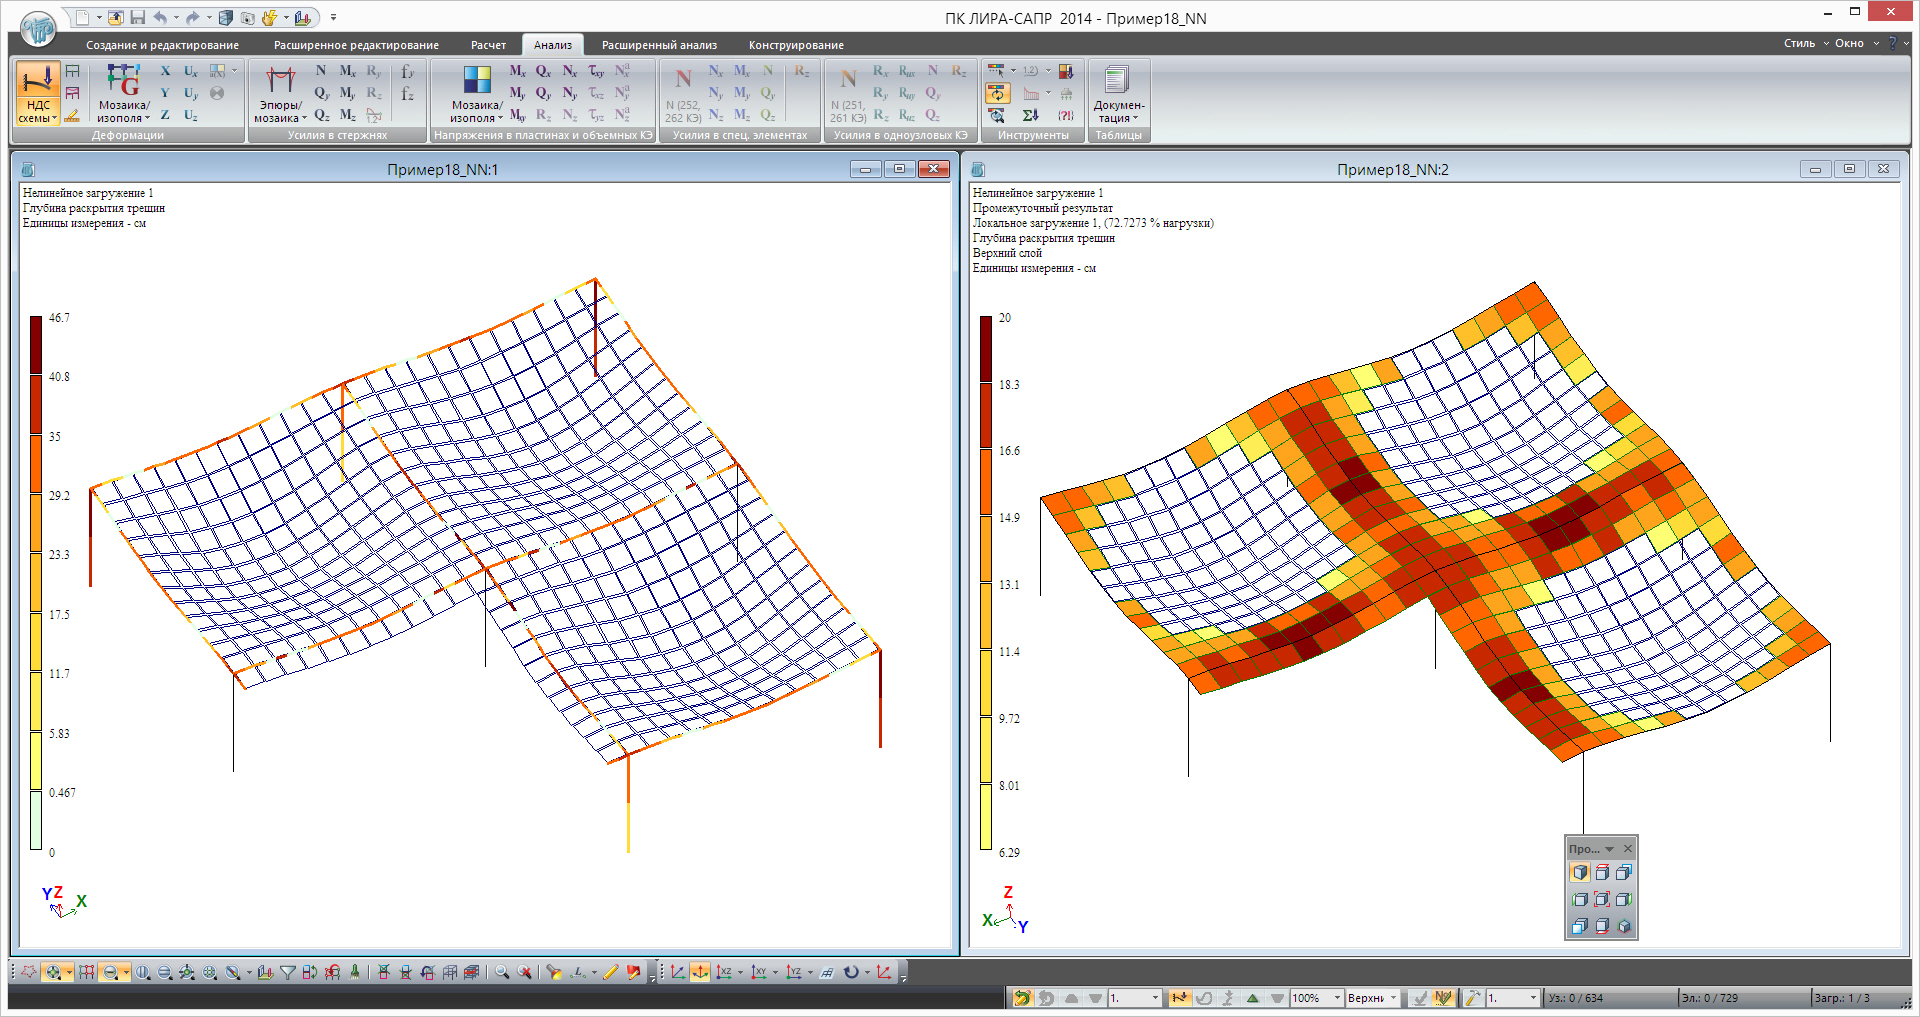The width and height of the screenshot is (1920, 1017).
Task: Select the Mx bar moment icon
Action: (347, 71)
